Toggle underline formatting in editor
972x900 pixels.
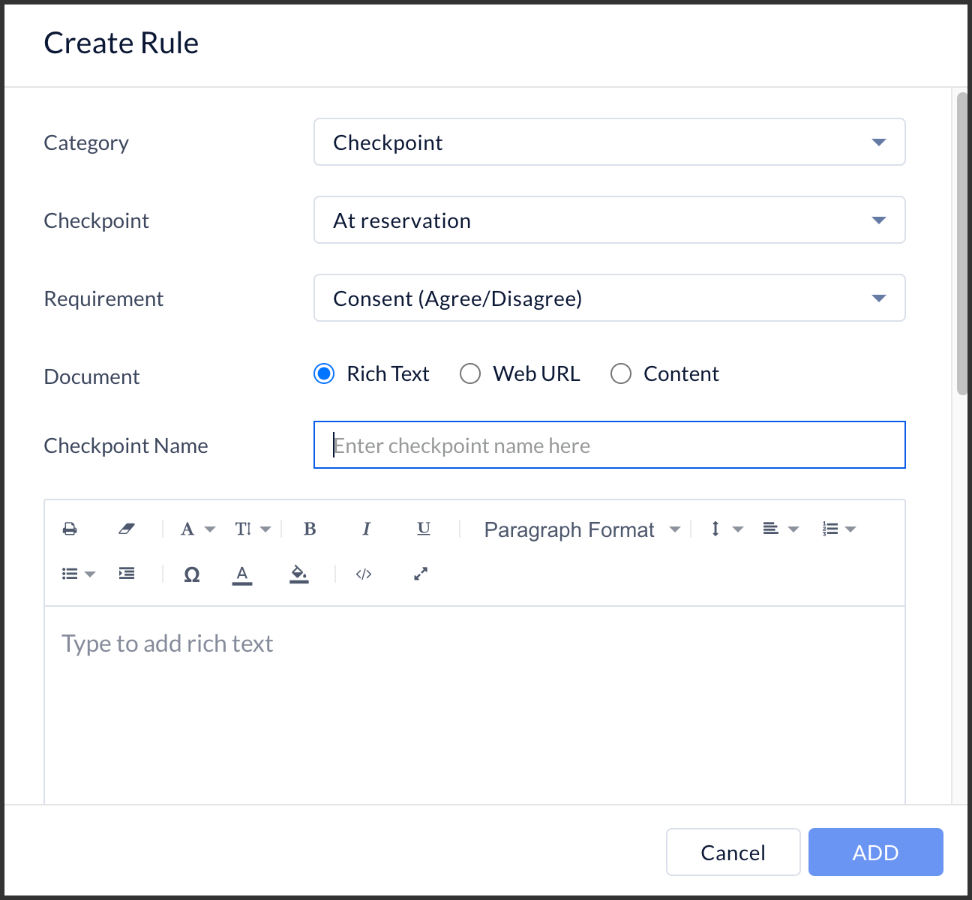click(423, 529)
